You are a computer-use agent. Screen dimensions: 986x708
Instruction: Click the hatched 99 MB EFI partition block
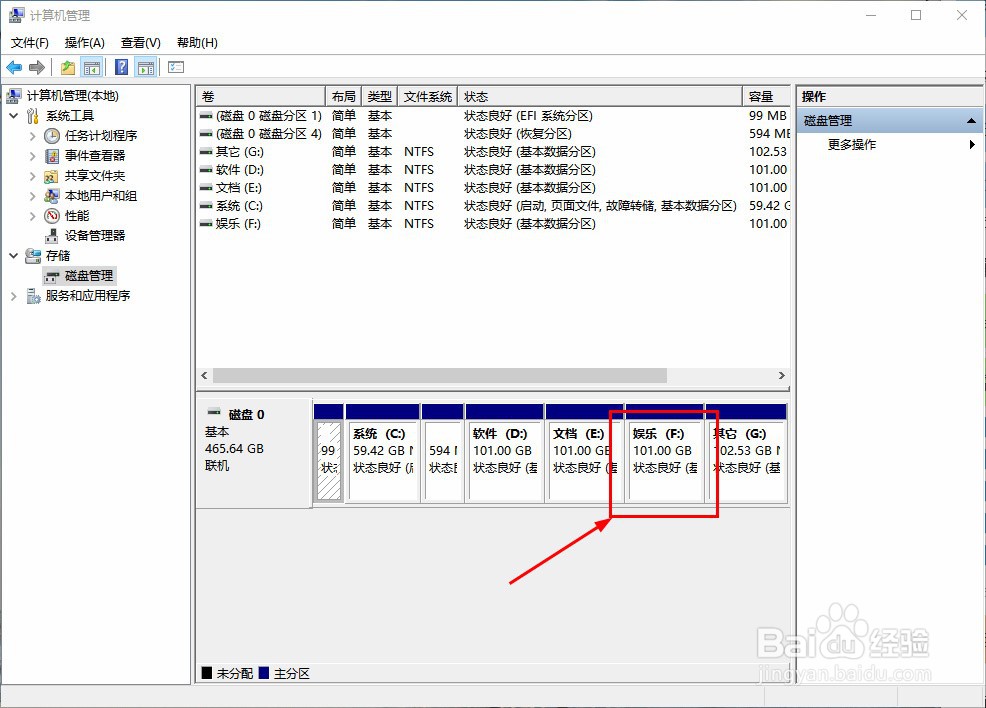328,453
